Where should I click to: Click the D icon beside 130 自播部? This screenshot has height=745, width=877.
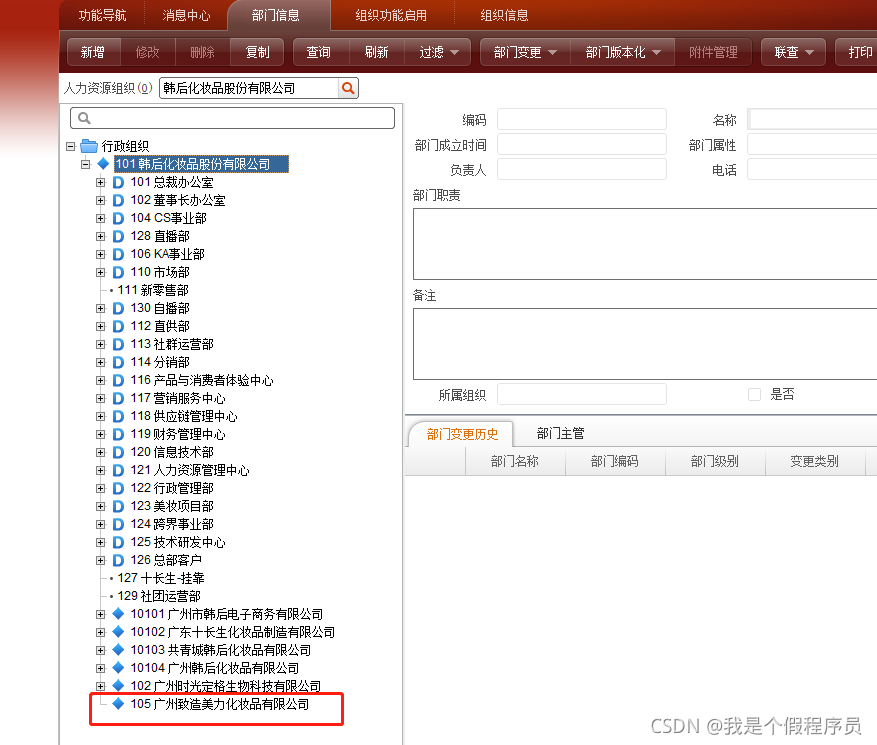pos(118,308)
